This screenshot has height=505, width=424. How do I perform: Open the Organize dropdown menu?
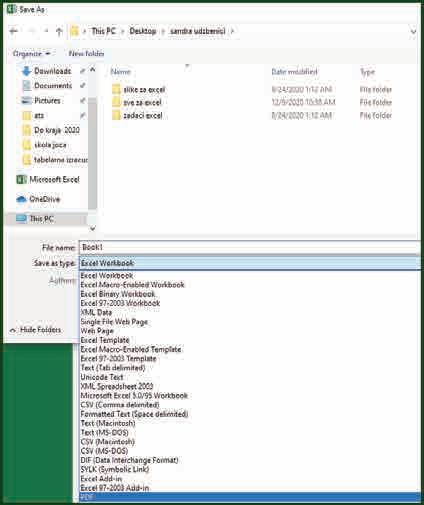click(x=31, y=54)
